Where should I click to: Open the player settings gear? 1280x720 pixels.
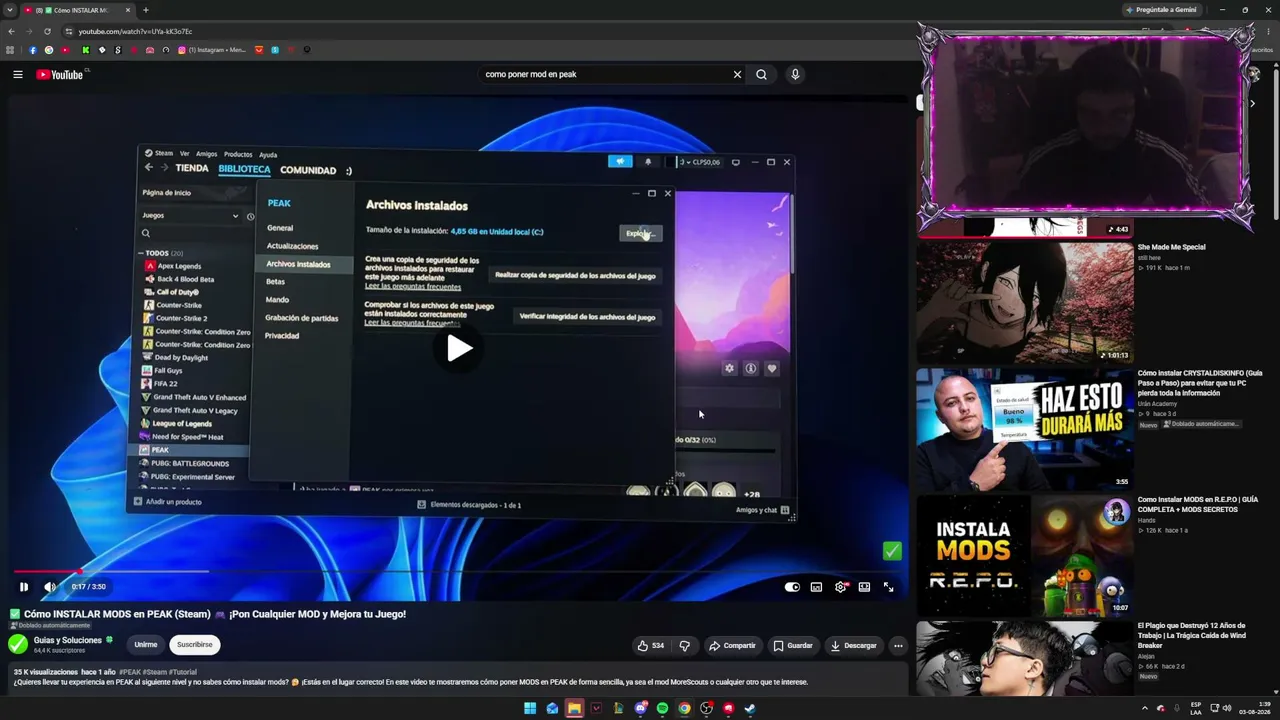[x=840, y=587]
